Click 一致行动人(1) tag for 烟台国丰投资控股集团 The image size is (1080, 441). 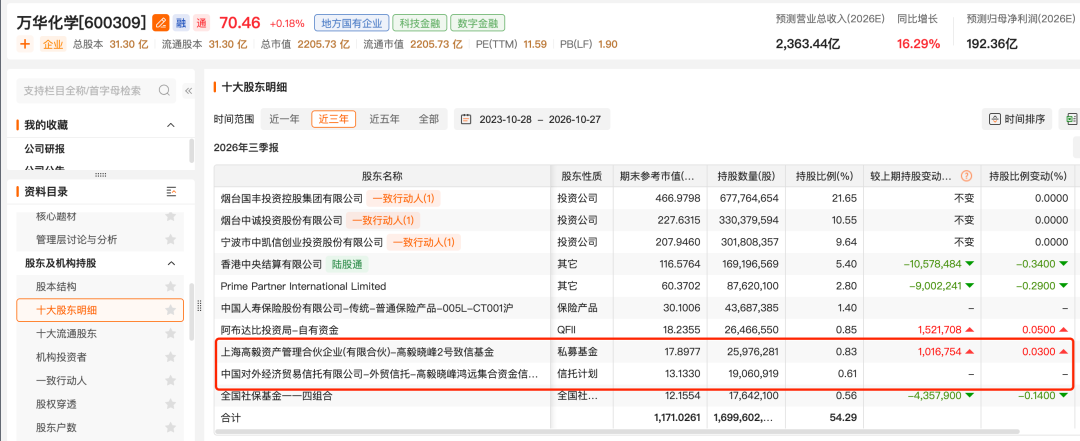click(403, 198)
